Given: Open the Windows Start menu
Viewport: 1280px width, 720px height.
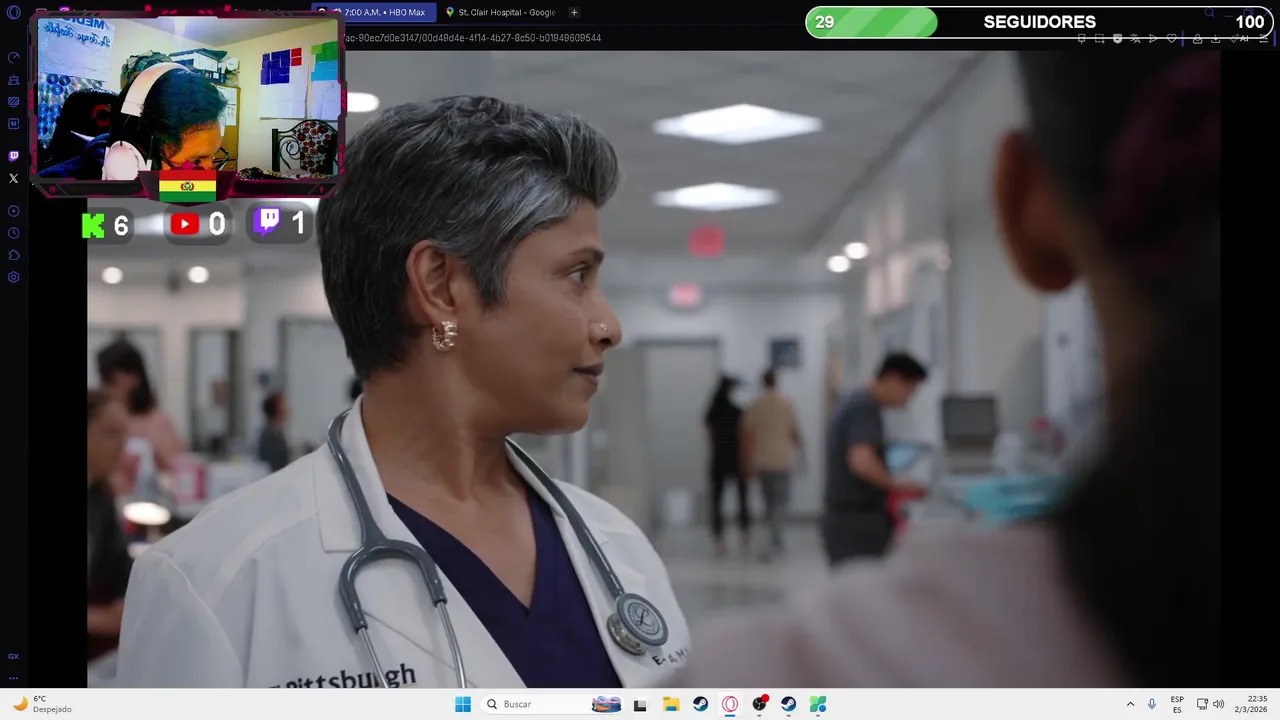Looking at the screenshot, I should click(463, 704).
